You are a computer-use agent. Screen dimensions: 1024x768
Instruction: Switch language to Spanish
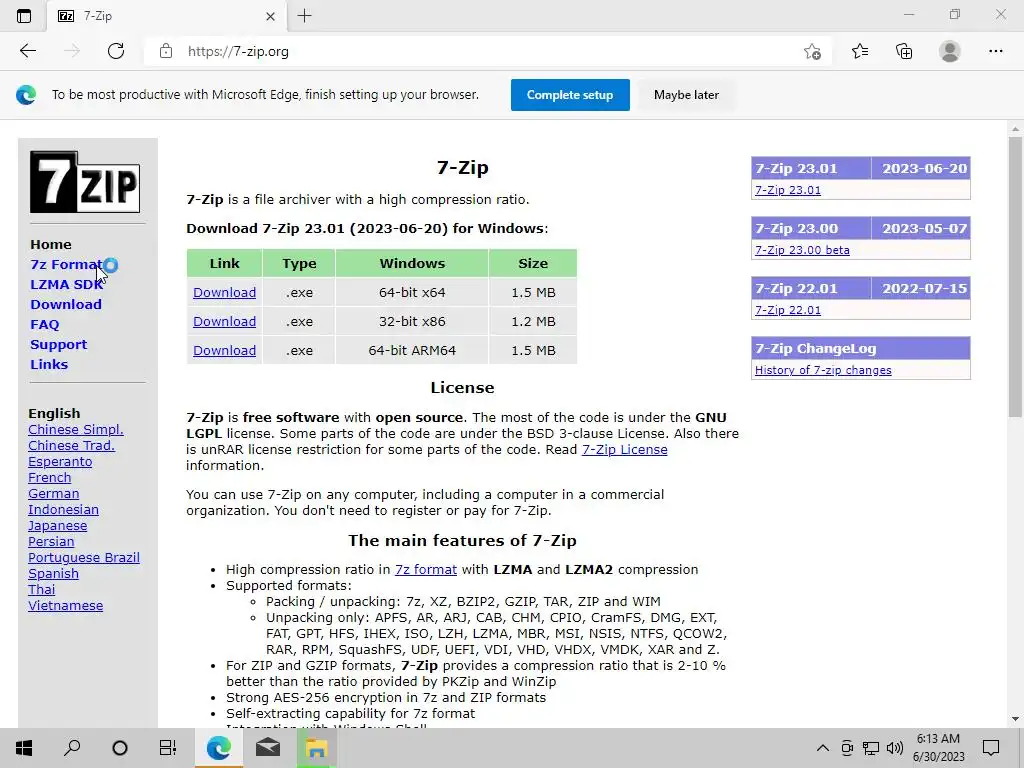[x=53, y=573]
